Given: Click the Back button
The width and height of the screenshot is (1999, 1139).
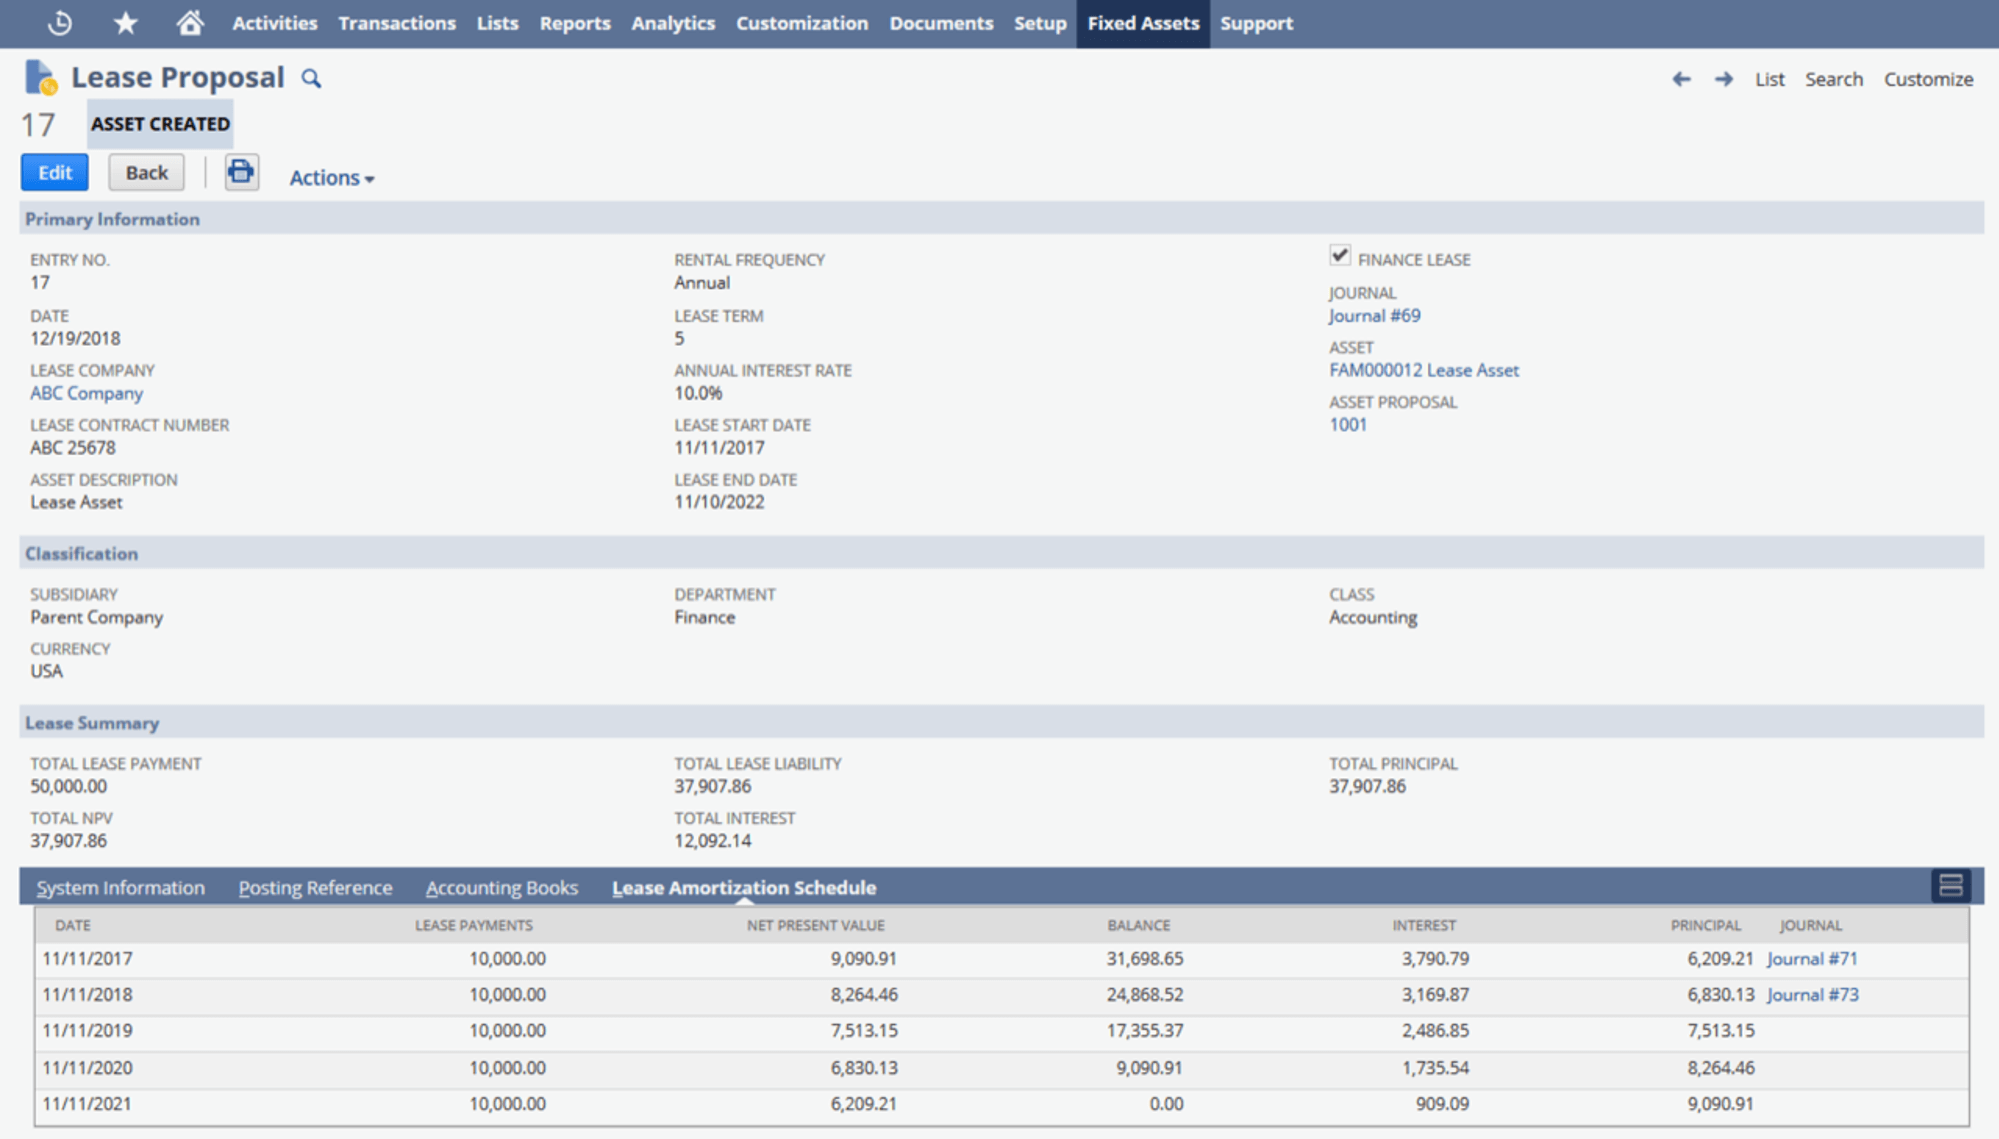Looking at the screenshot, I should coord(146,172).
